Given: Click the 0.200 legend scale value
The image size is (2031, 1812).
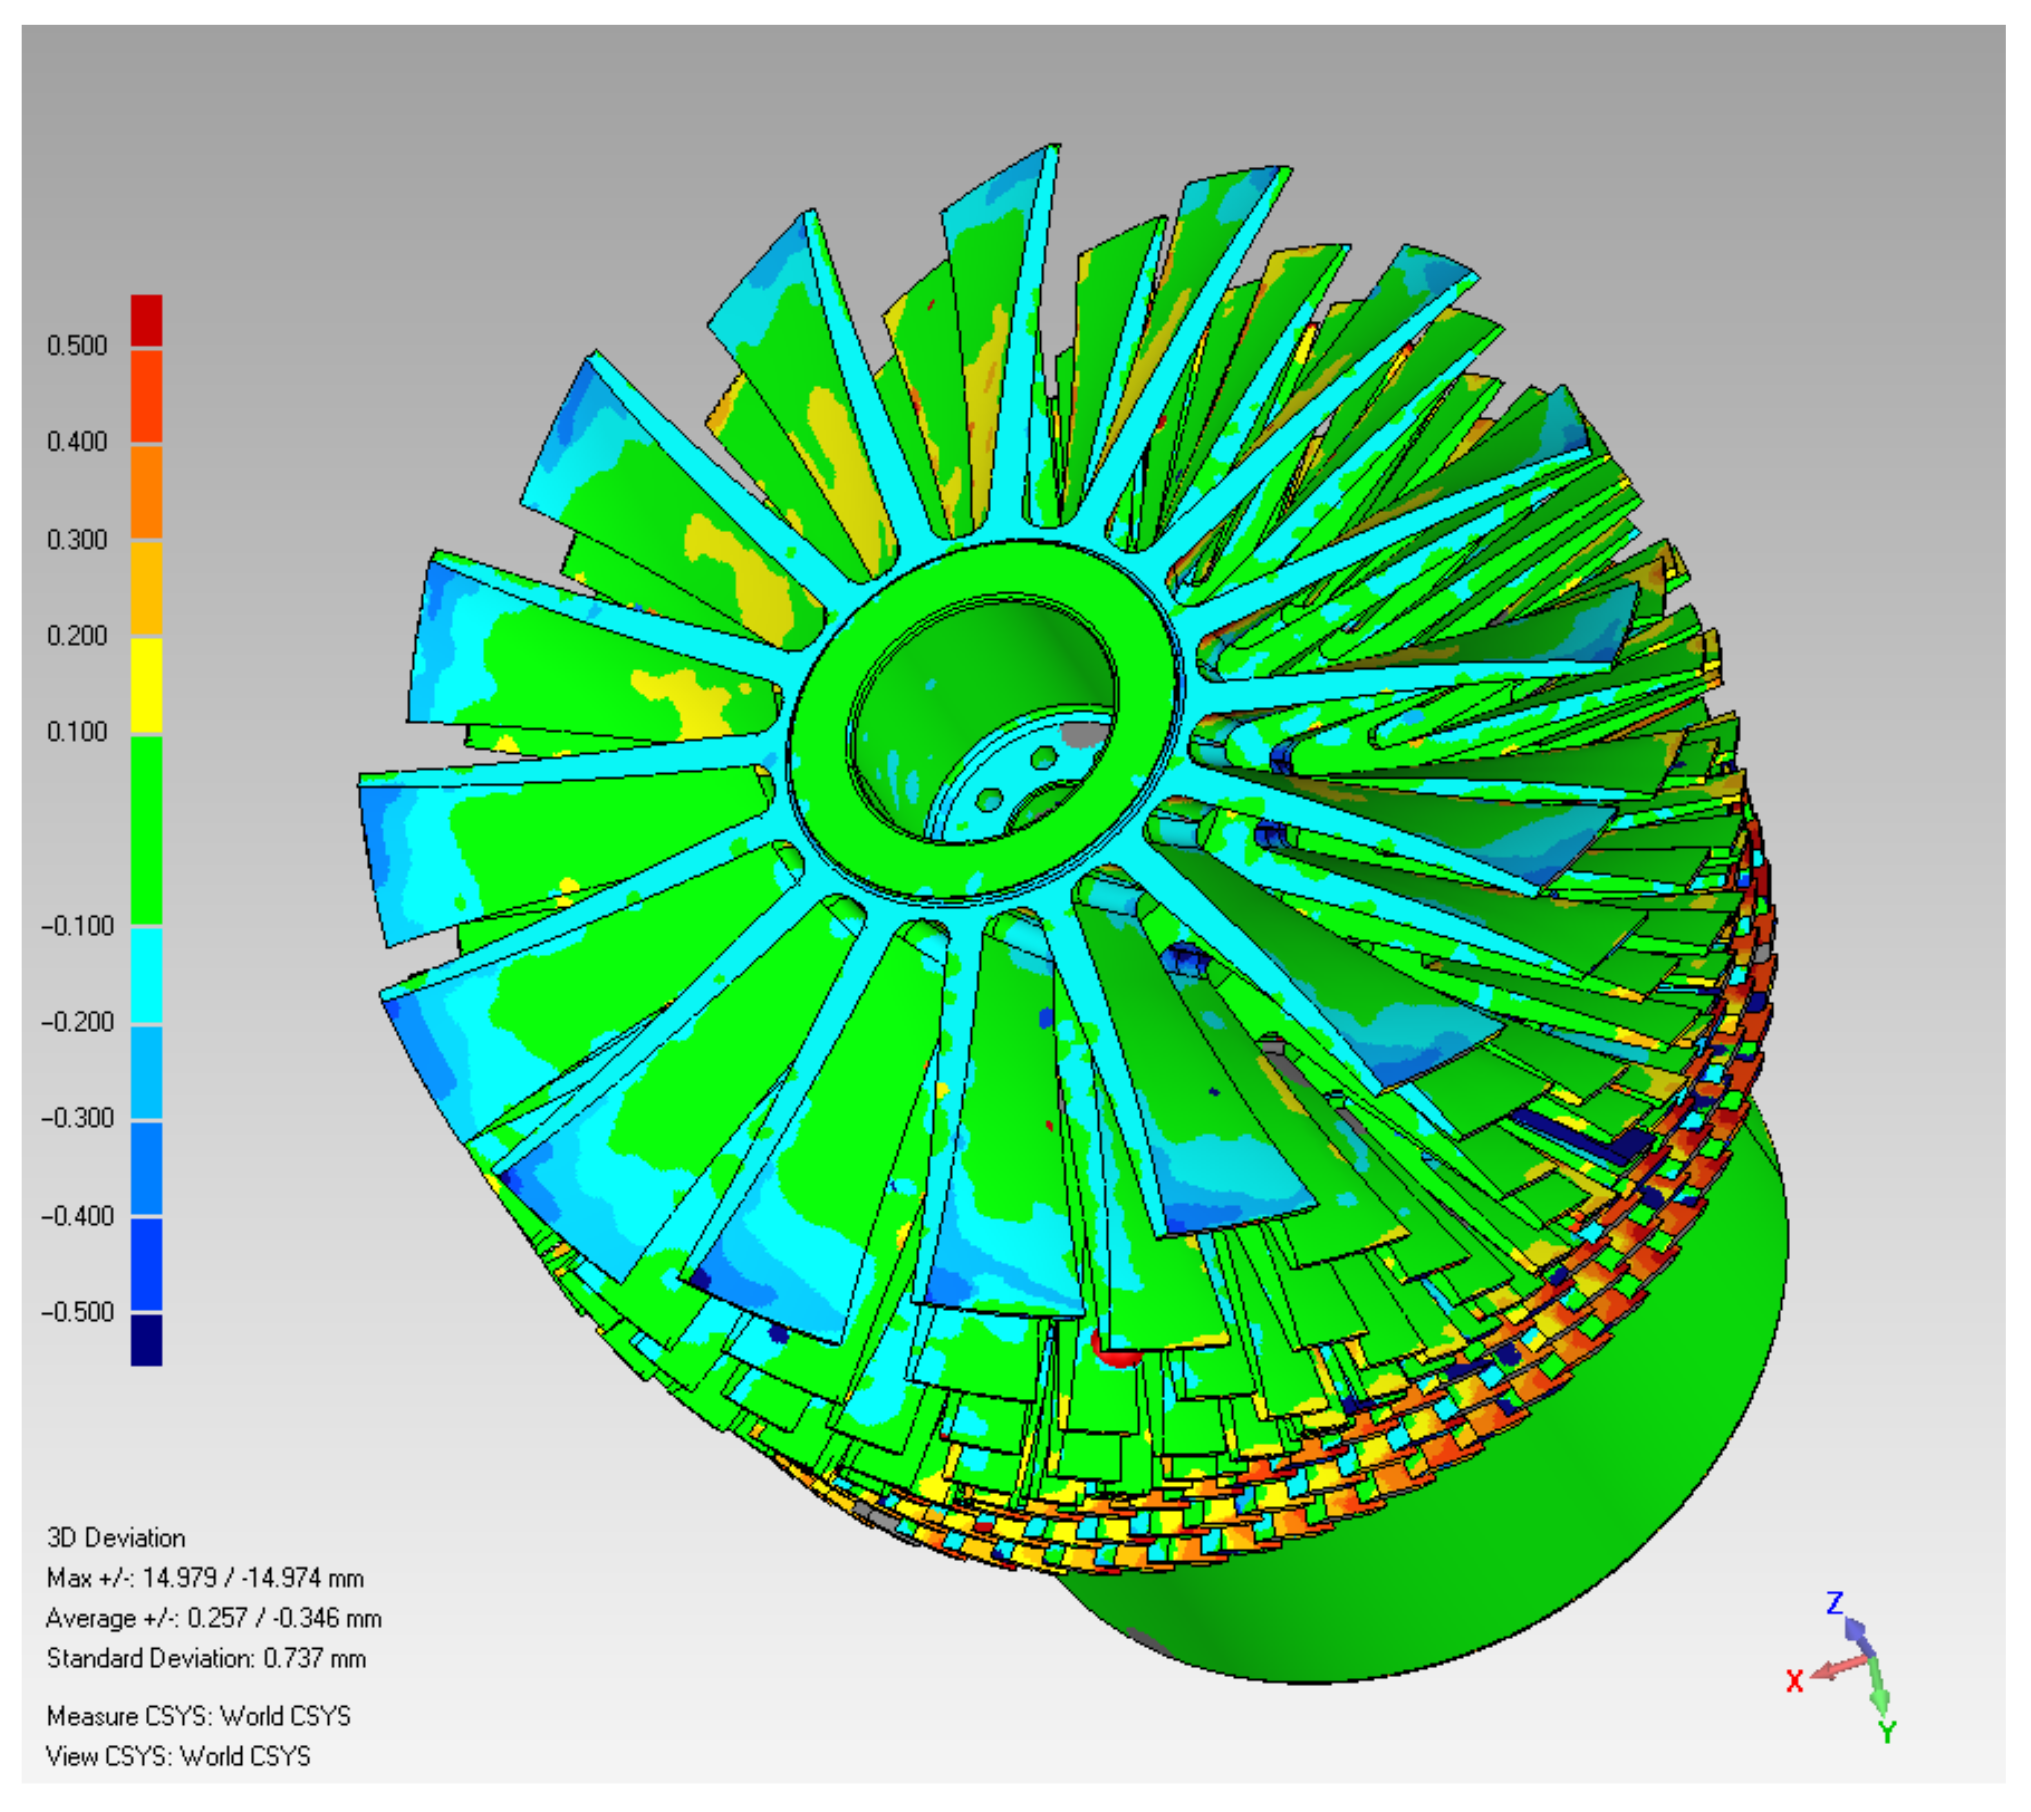Looking at the screenshot, I should click(x=77, y=636).
